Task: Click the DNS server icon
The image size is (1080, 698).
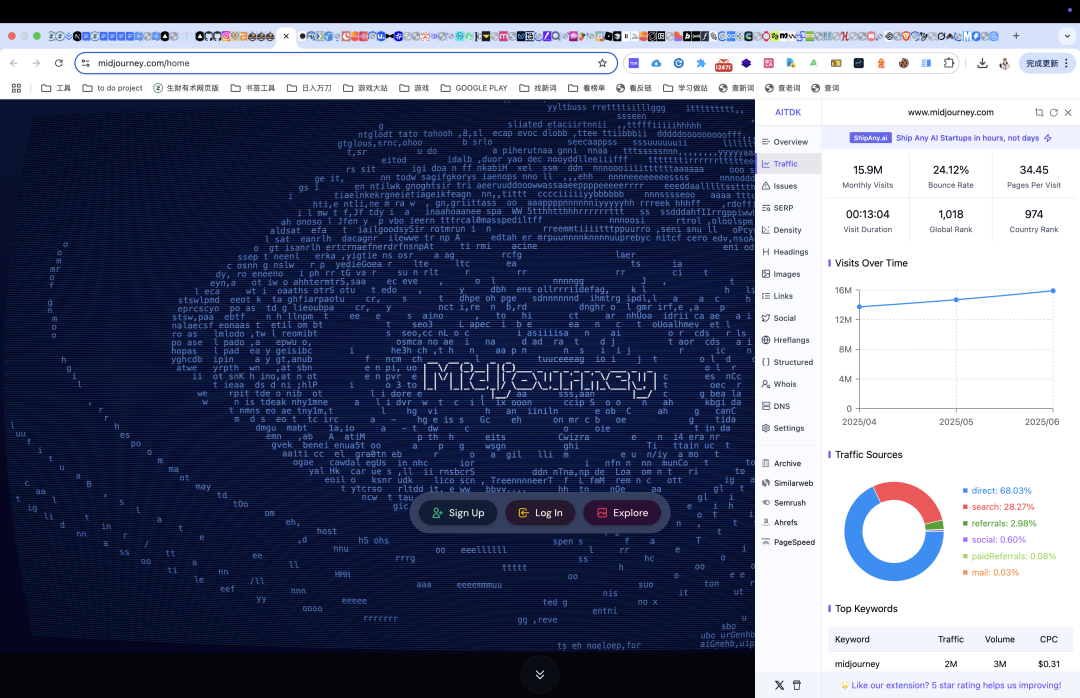Action: (766, 407)
